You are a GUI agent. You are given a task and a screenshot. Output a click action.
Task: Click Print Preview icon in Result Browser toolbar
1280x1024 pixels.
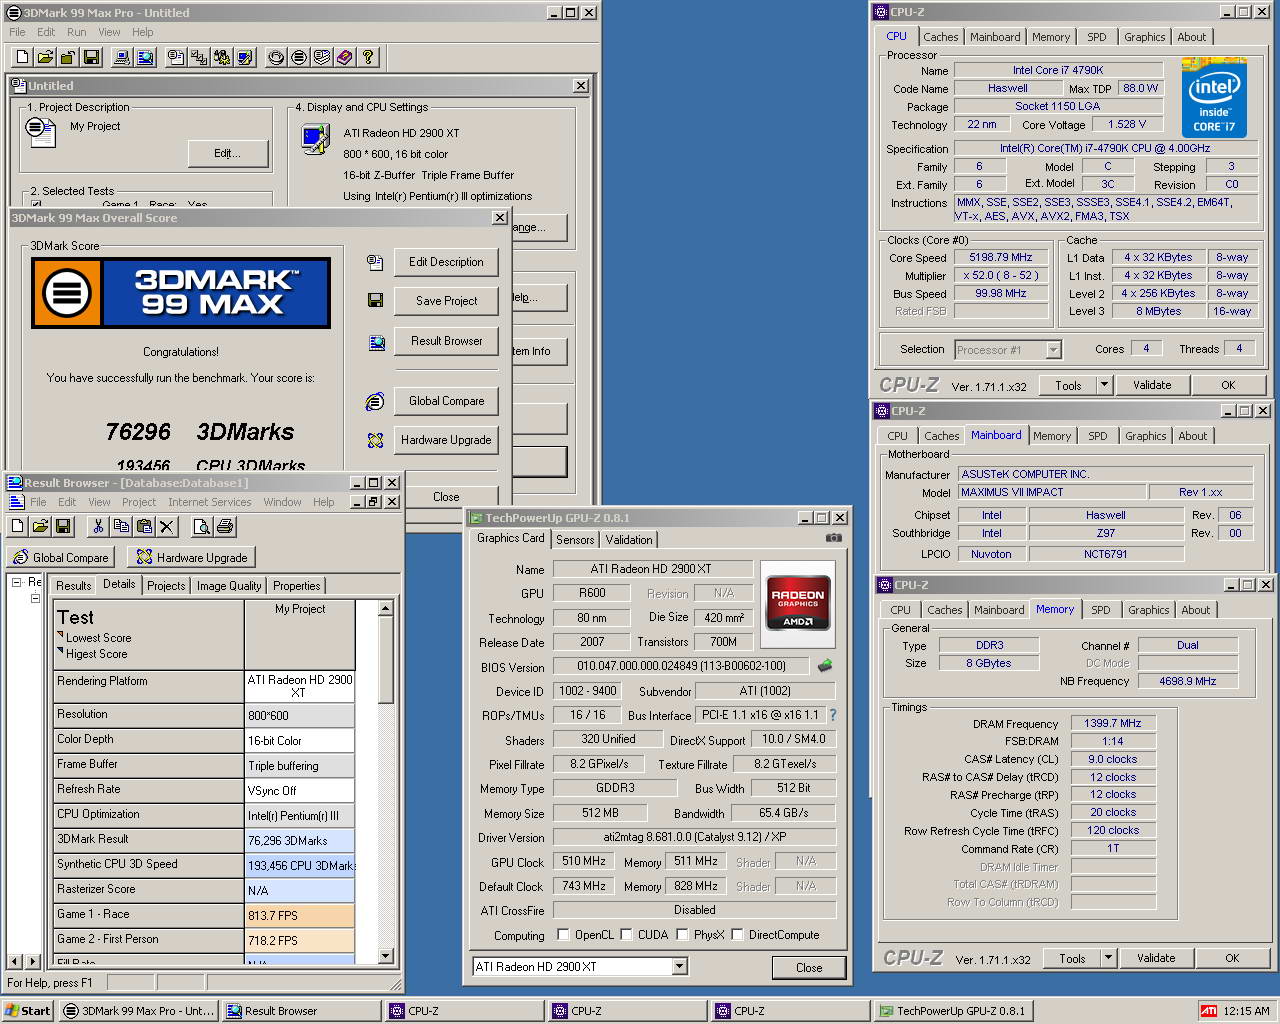pos(202,526)
